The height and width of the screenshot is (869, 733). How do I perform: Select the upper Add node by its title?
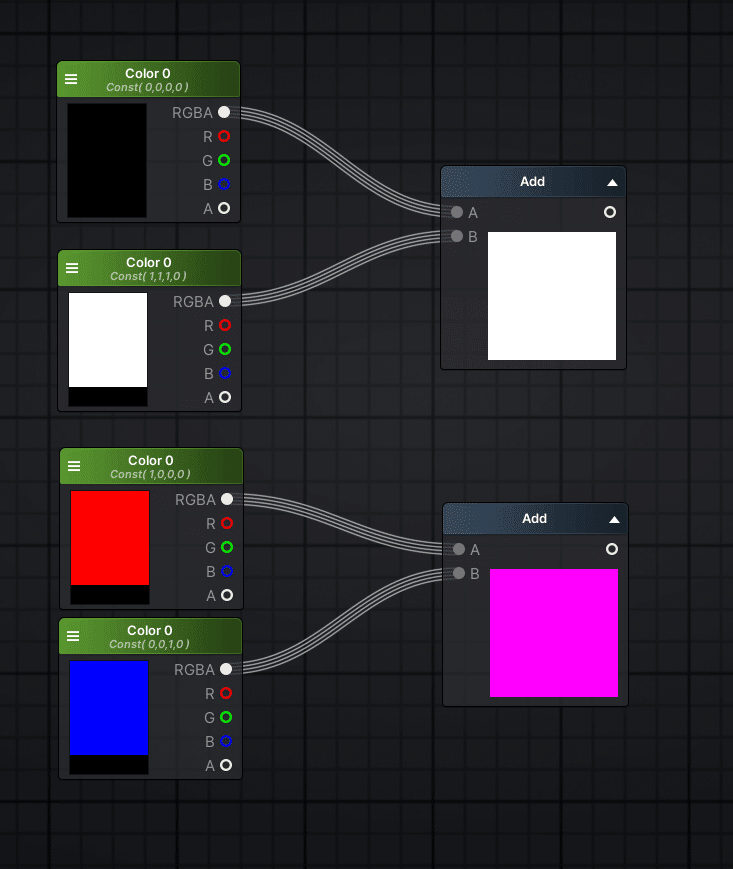532,182
